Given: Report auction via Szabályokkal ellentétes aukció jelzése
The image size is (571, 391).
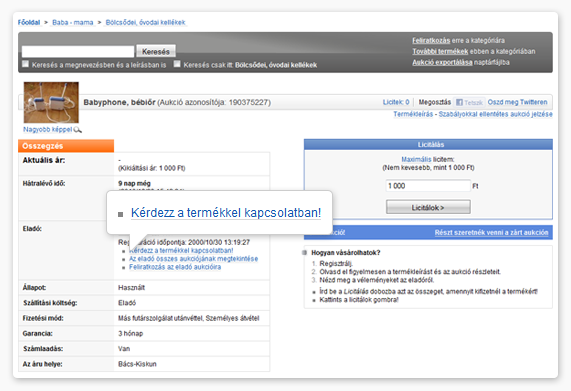Looking at the screenshot, I should (x=495, y=114).
